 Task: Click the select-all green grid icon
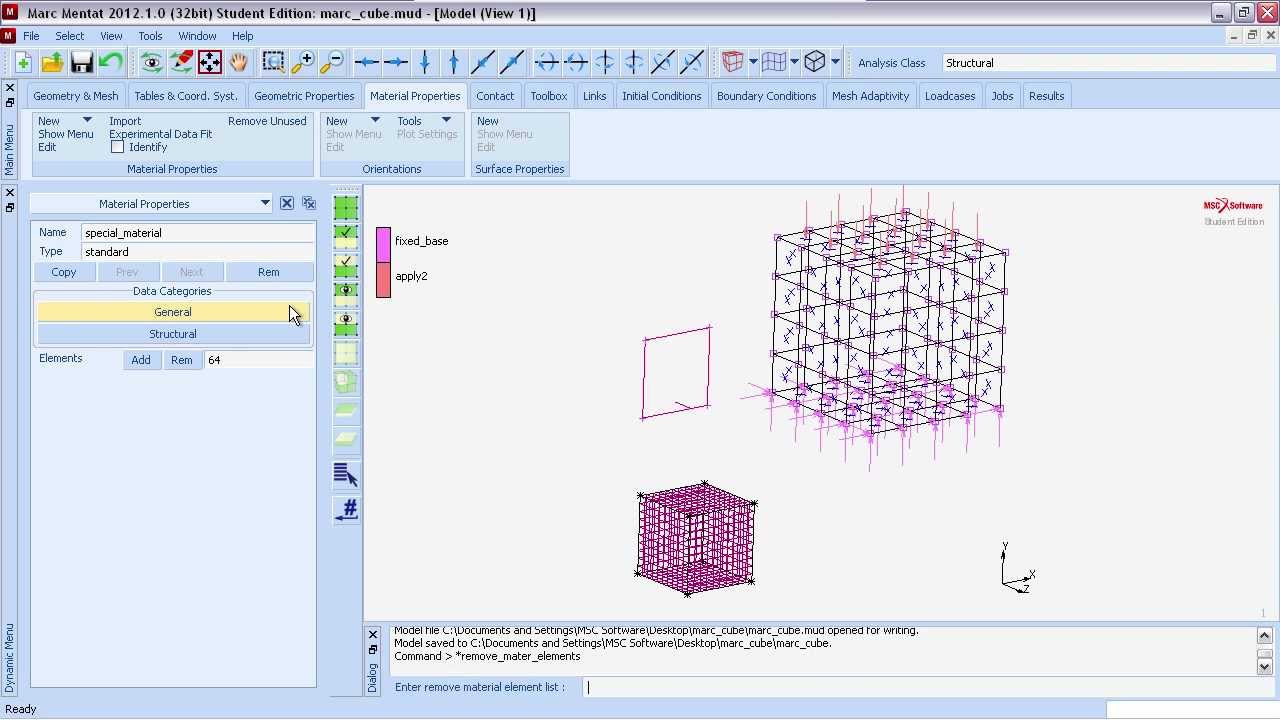[x=346, y=208]
